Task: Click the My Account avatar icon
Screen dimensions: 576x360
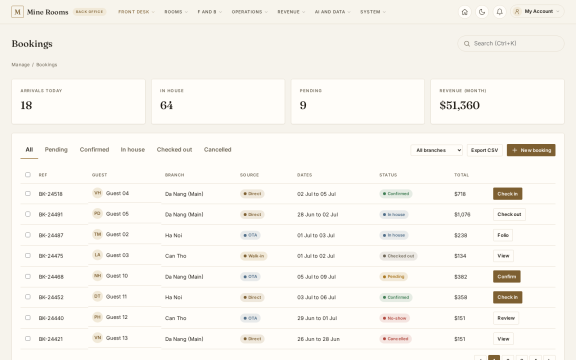Action: [517, 11]
